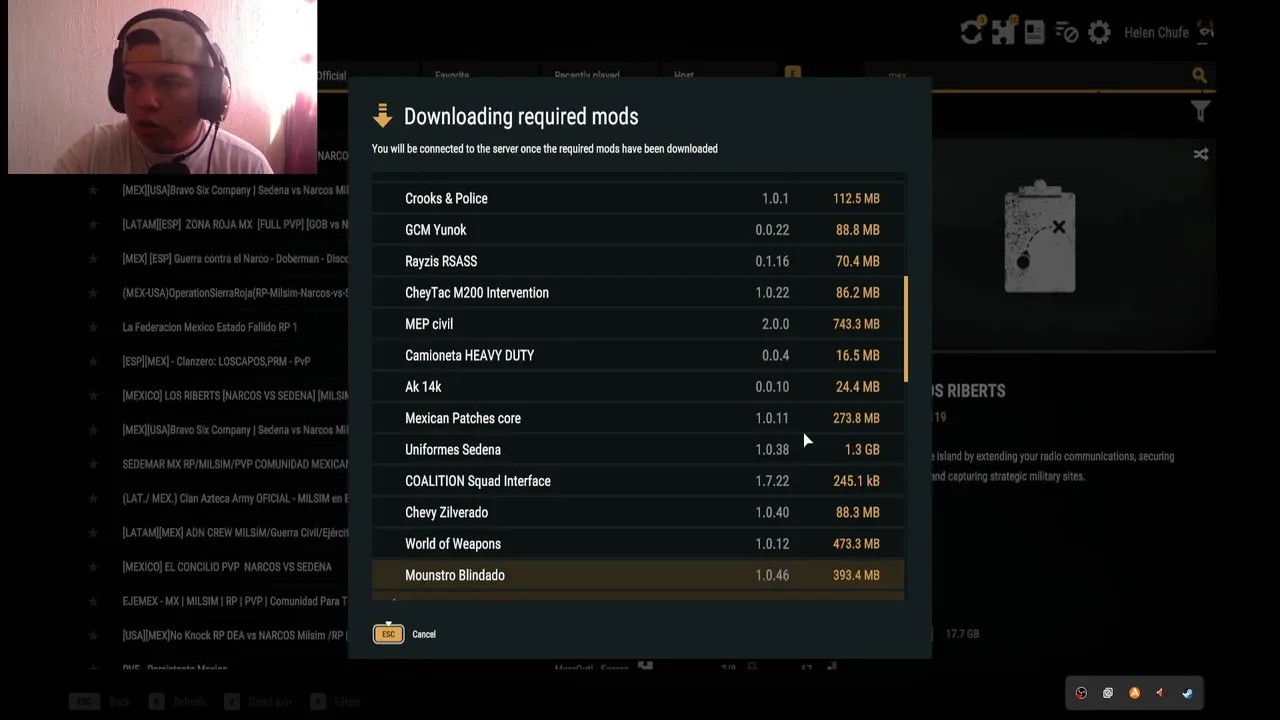Viewport: 1280px width, 720px height.
Task: Favorite the Clanzero: LOSCAPOS server star
Action: 93,361
